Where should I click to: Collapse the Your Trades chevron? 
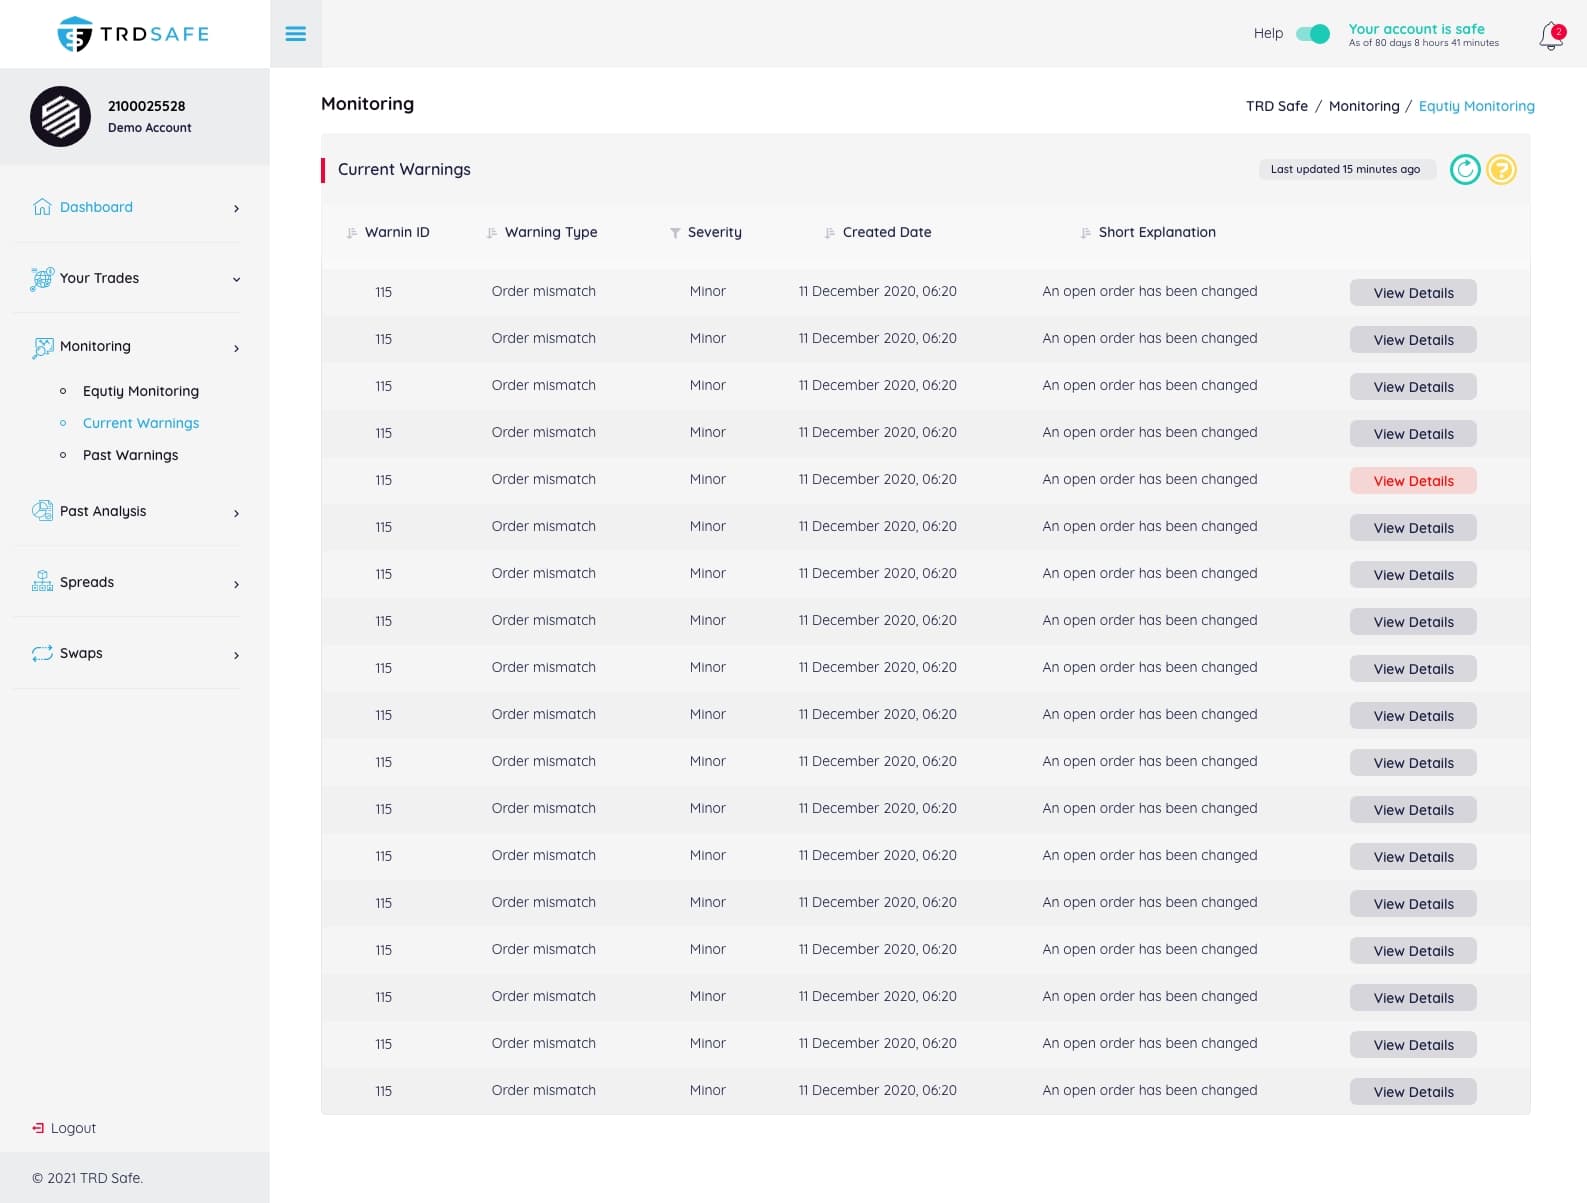(236, 279)
